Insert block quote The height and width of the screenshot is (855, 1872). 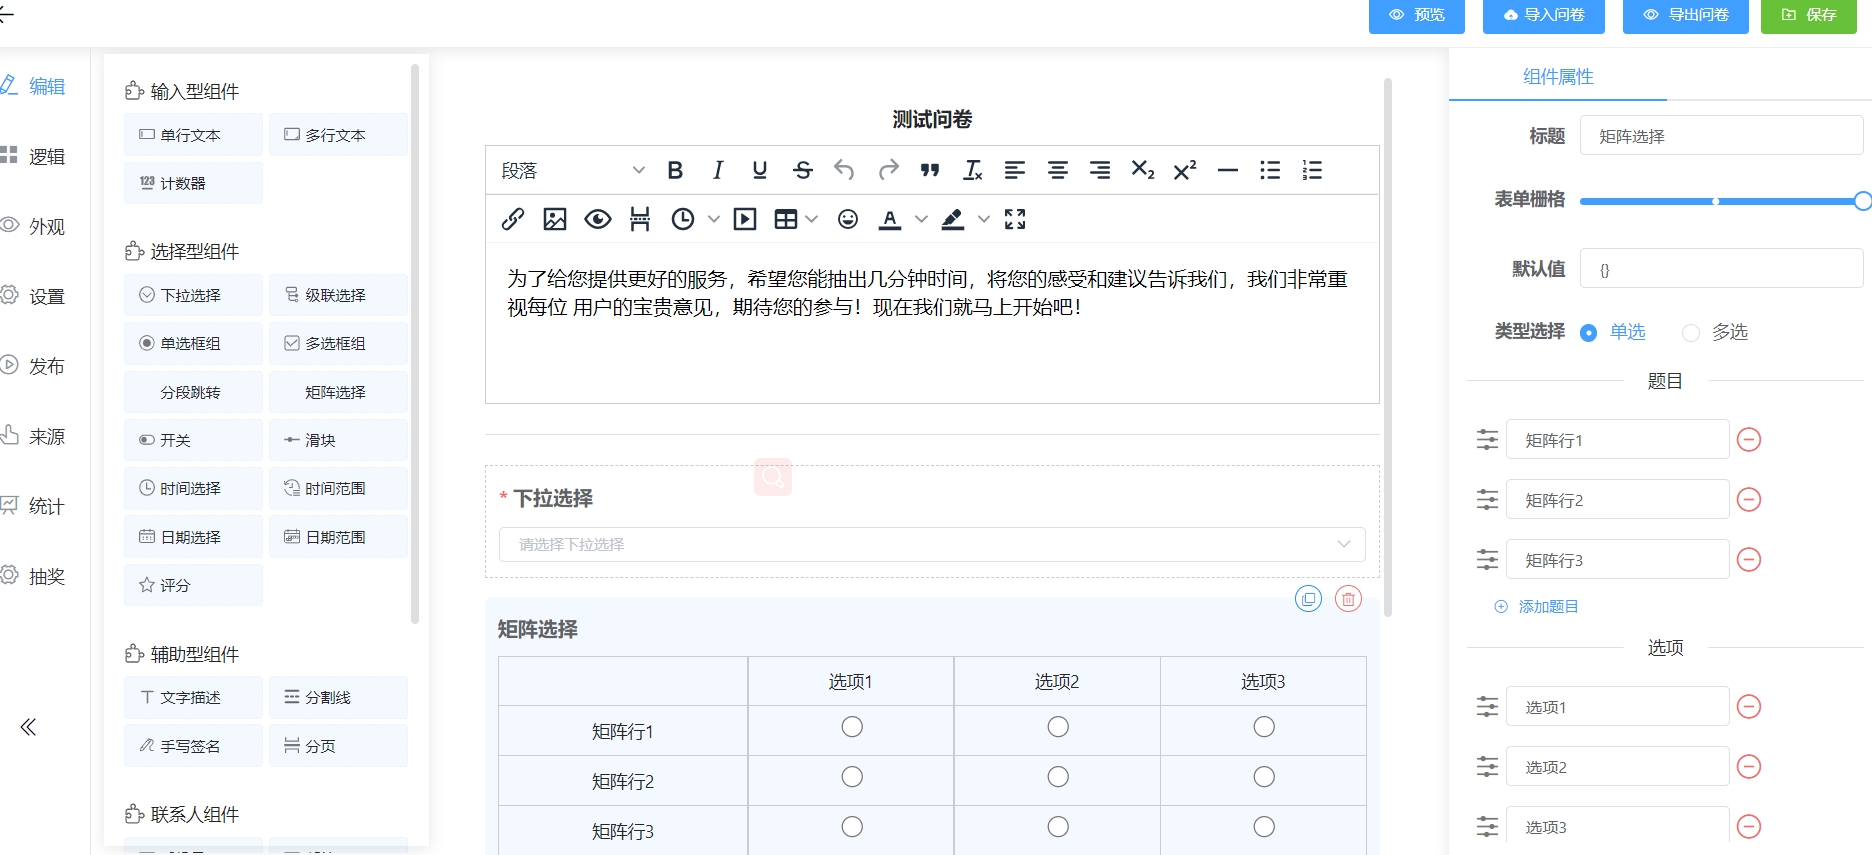(930, 170)
